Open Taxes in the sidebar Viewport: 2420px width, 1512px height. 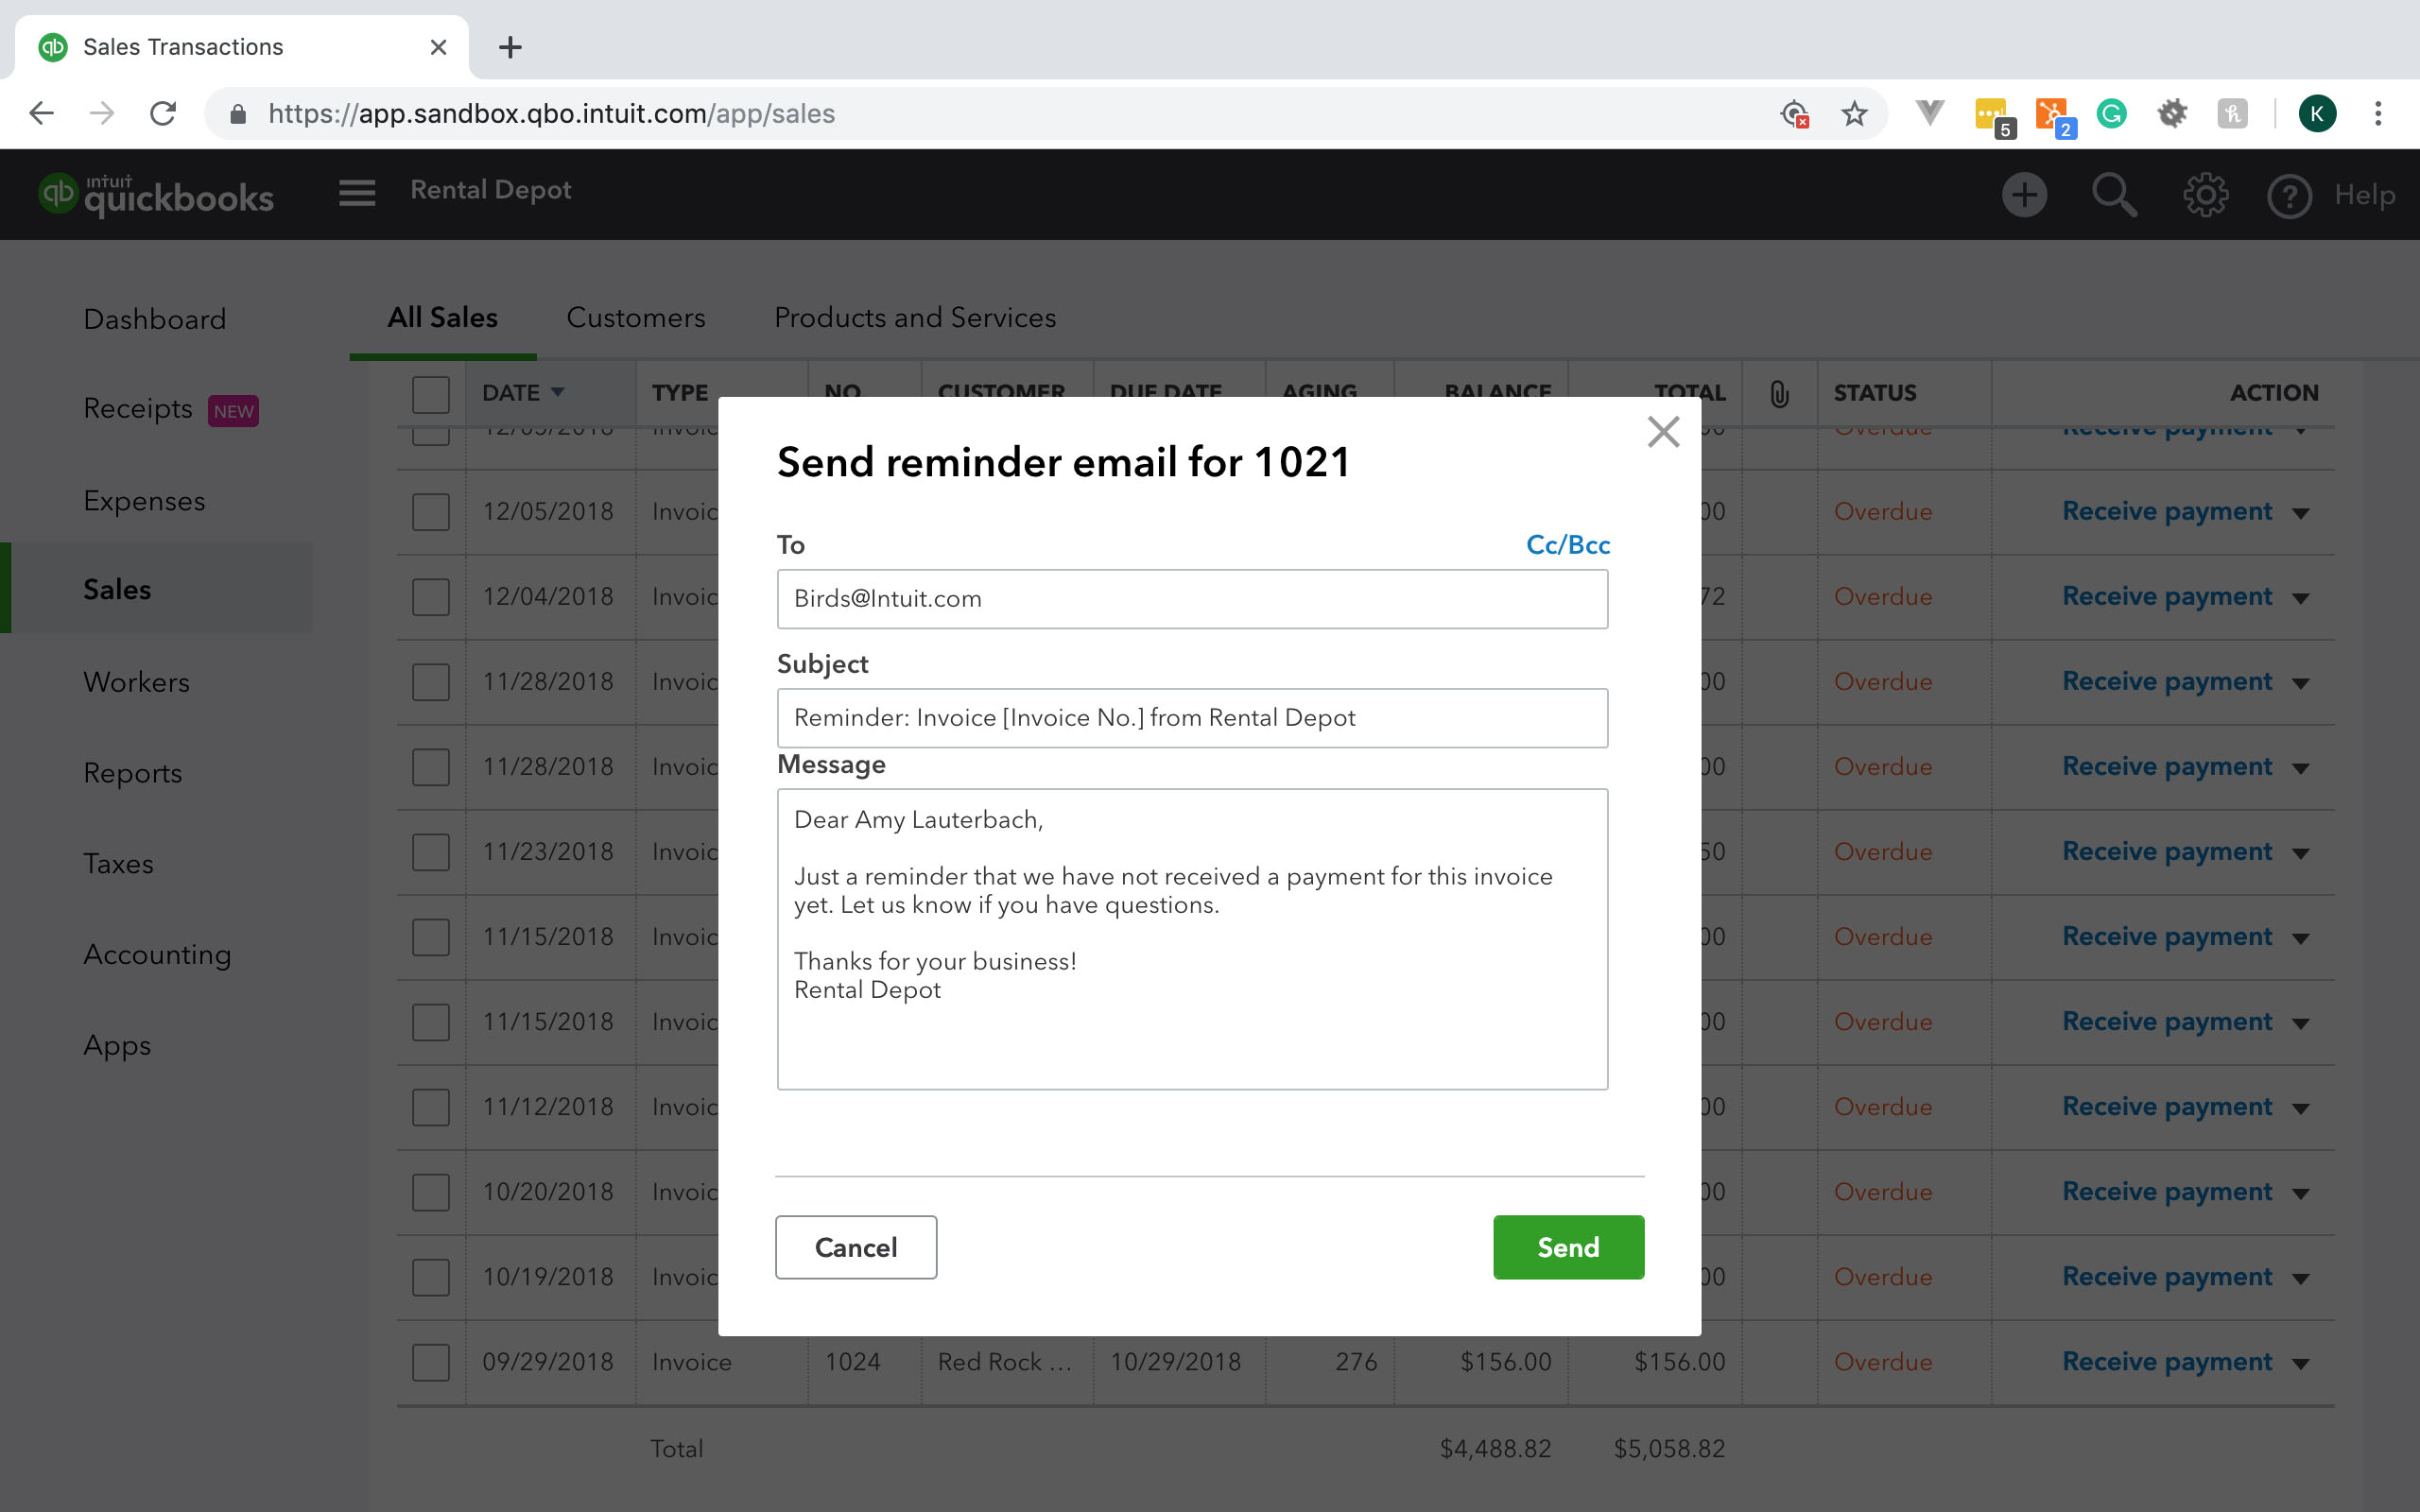pyautogui.click(x=118, y=864)
